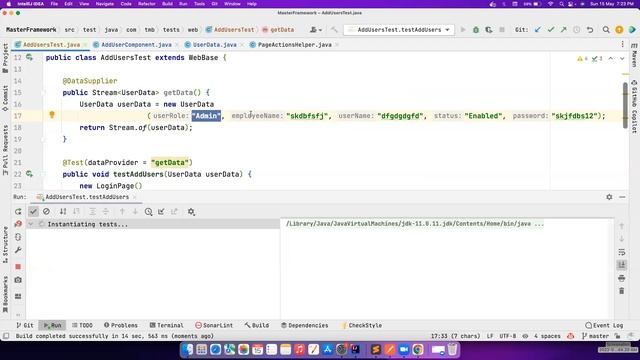The height and width of the screenshot is (360, 640).
Task: Switch to PageActionsHelper.java tab
Action: point(294,44)
